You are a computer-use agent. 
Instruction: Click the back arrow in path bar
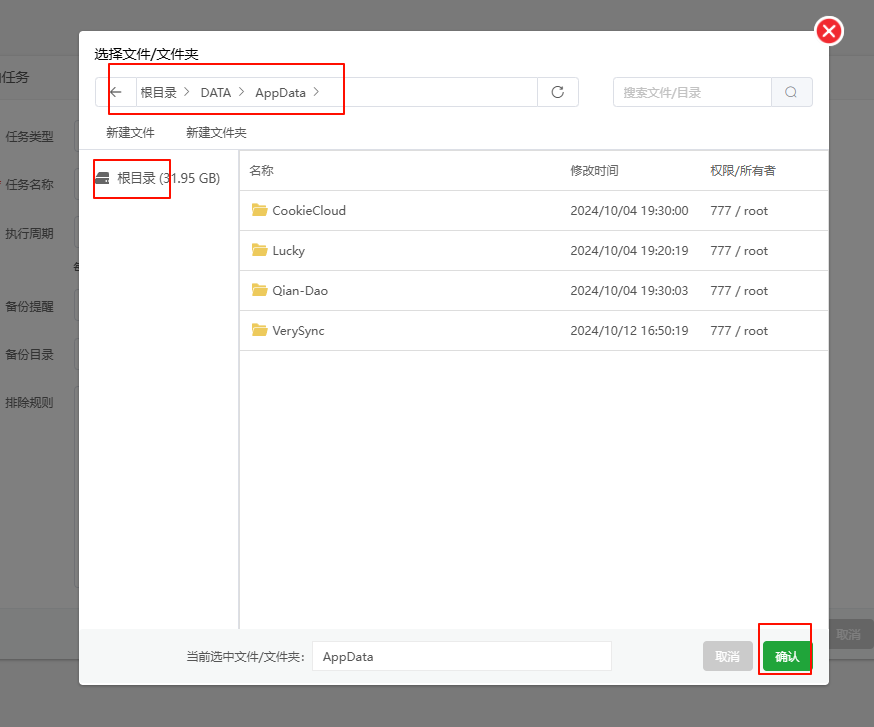pyautogui.click(x=116, y=92)
